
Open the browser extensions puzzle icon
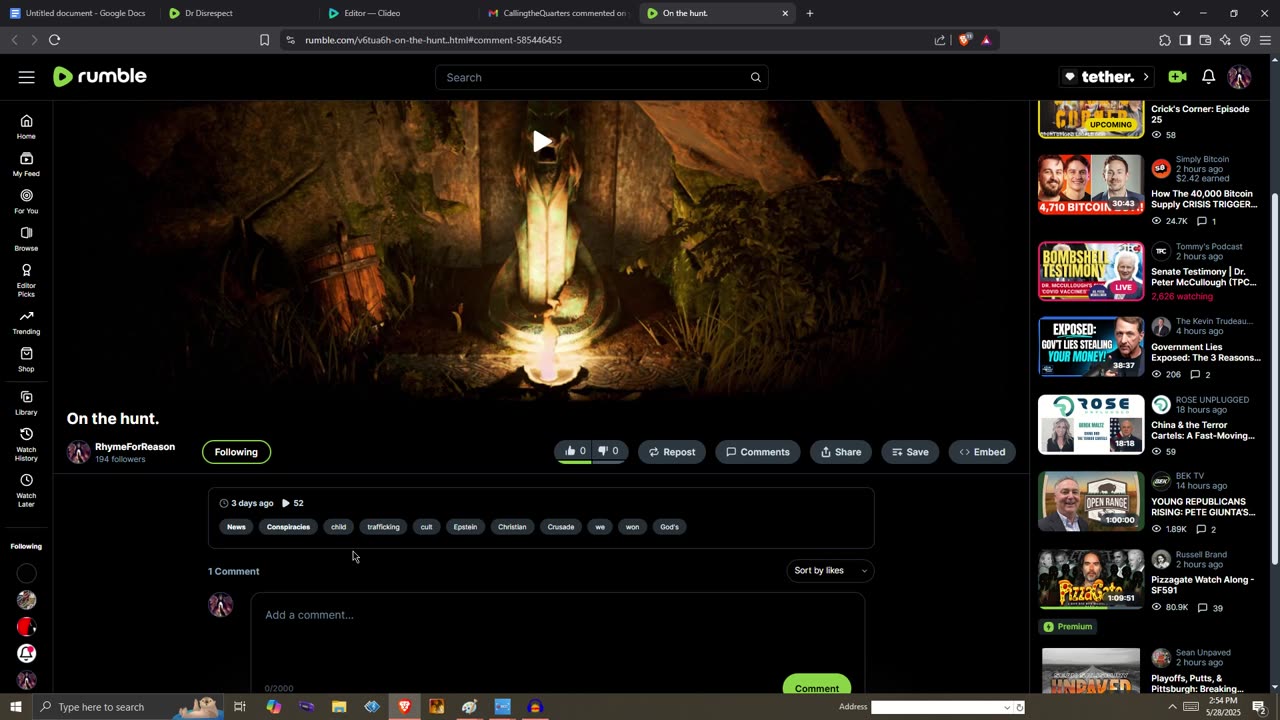click(1165, 40)
